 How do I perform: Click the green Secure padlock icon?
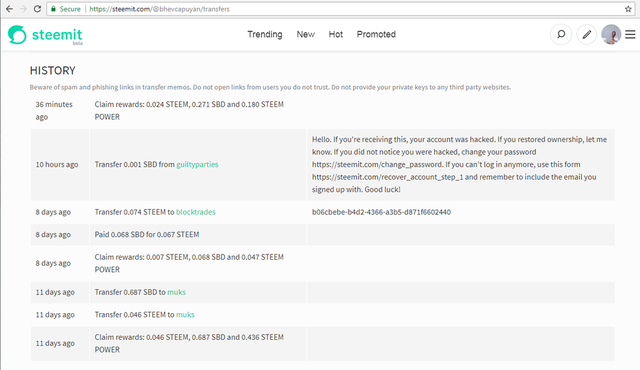click(x=53, y=9)
